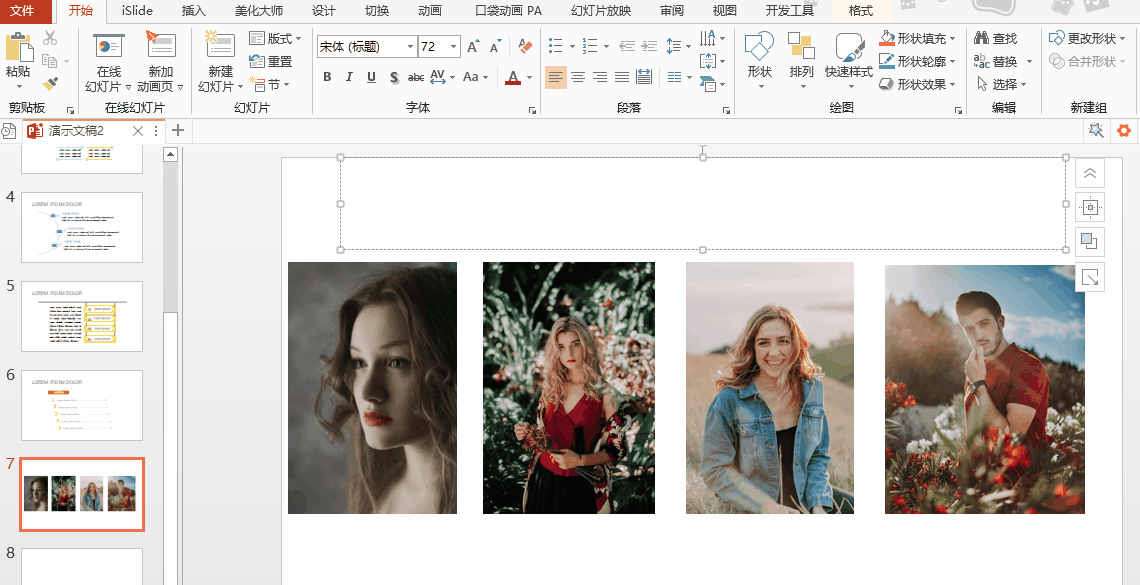Click the orange settings gear icon

pyautogui.click(x=1124, y=131)
